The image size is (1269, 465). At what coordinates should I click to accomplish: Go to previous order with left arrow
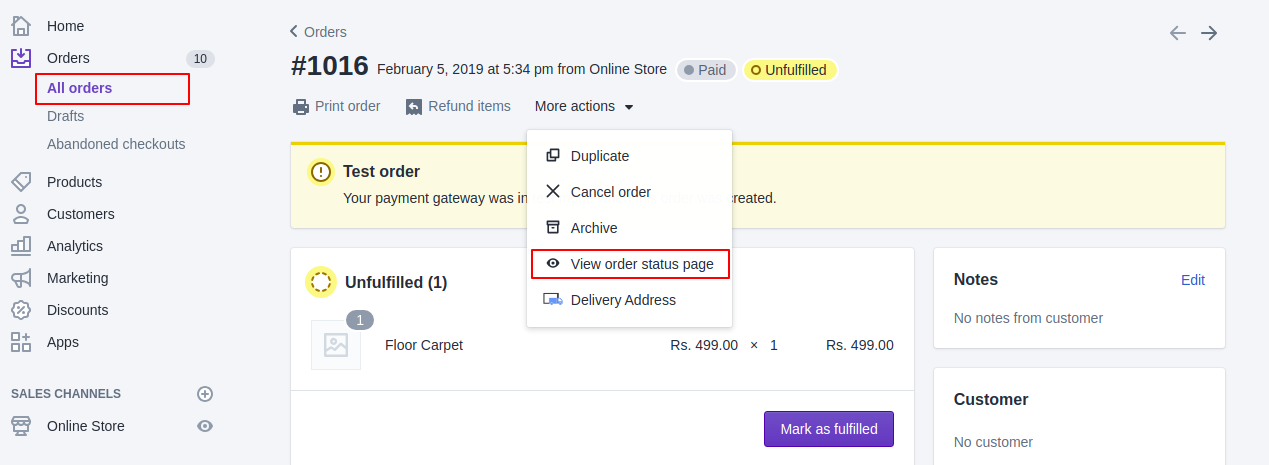coord(1178,33)
